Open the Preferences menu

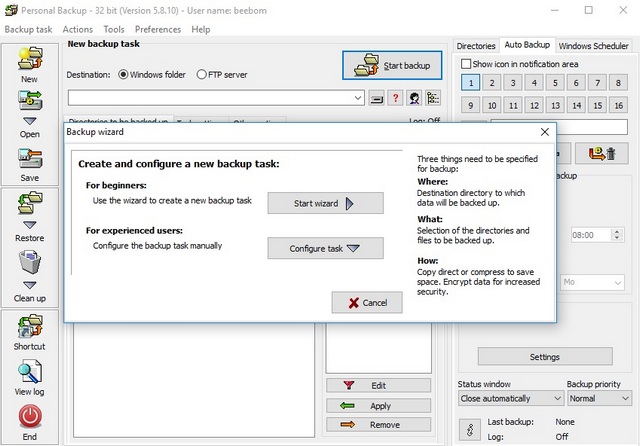click(x=158, y=29)
